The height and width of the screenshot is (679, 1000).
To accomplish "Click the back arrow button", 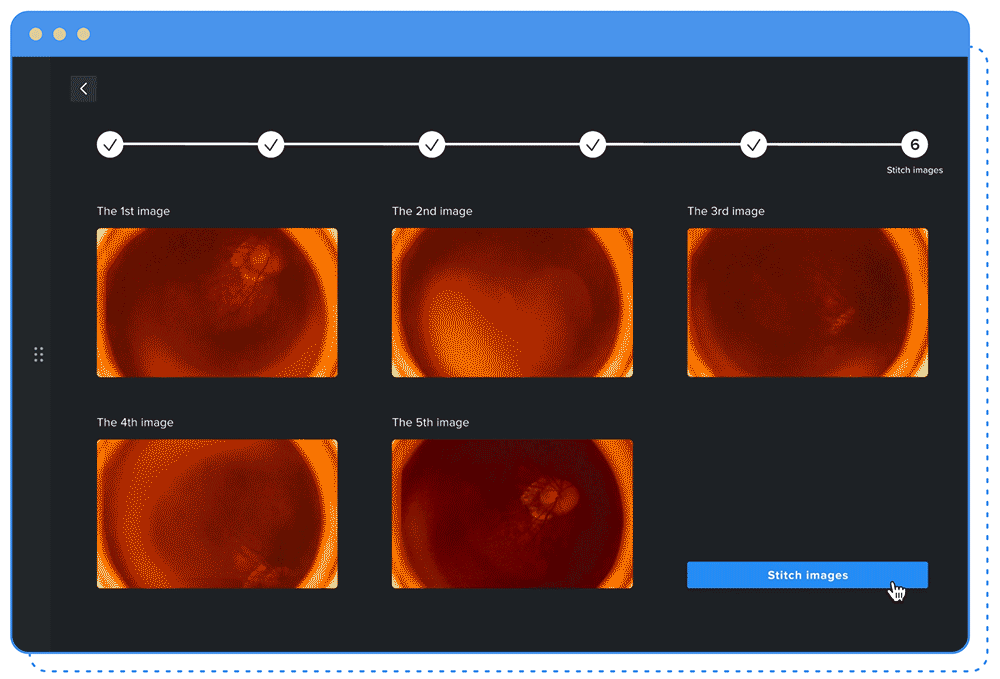I will [x=84, y=89].
